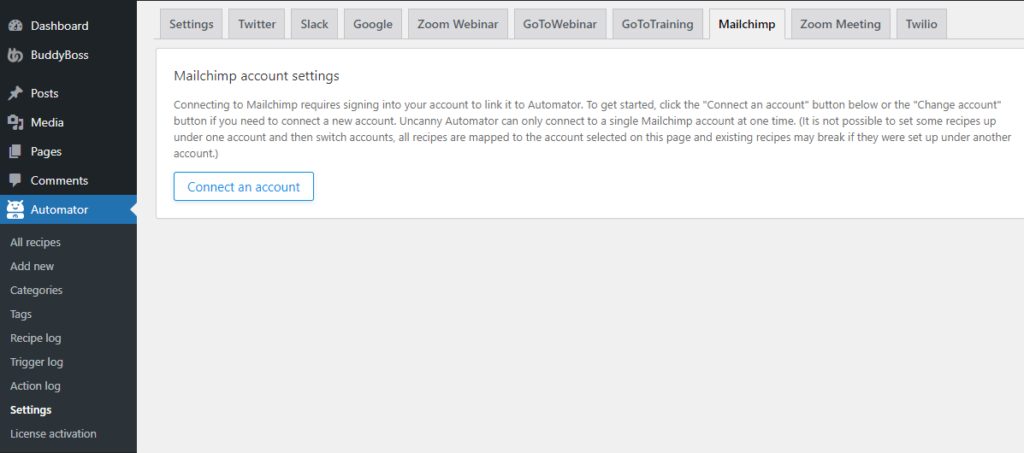Open Categories submenu link
The width and height of the screenshot is (1024, 453).
37,290
